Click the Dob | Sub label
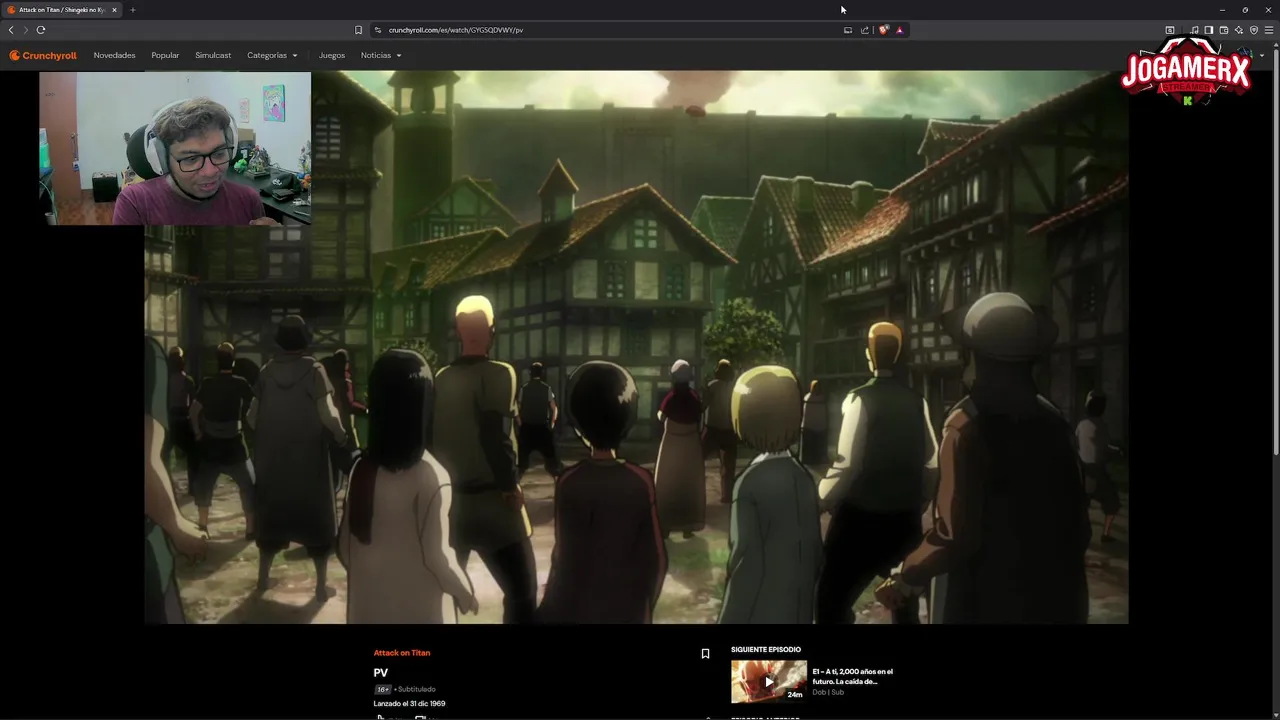Viewport: 1280px width, 720px height. tap(828, 692)
